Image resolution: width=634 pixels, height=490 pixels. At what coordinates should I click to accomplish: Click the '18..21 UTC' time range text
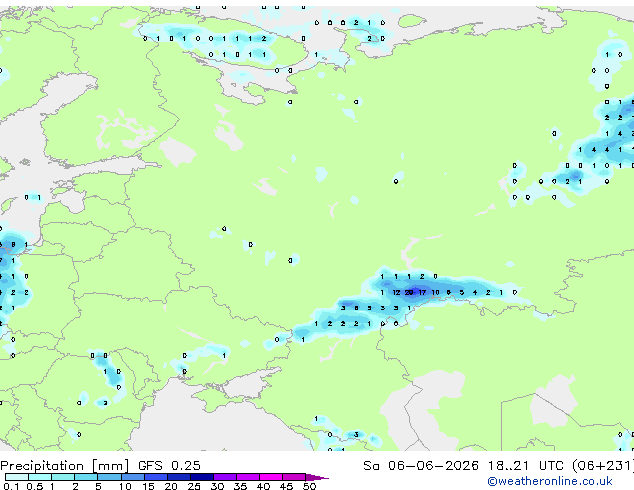(525, 466)
